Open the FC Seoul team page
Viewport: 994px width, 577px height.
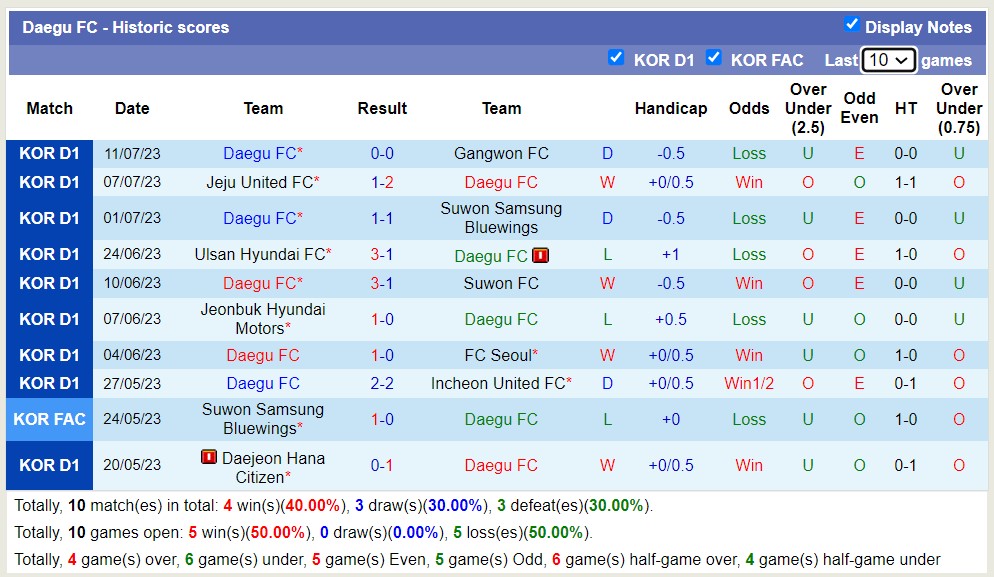(501, 352)
